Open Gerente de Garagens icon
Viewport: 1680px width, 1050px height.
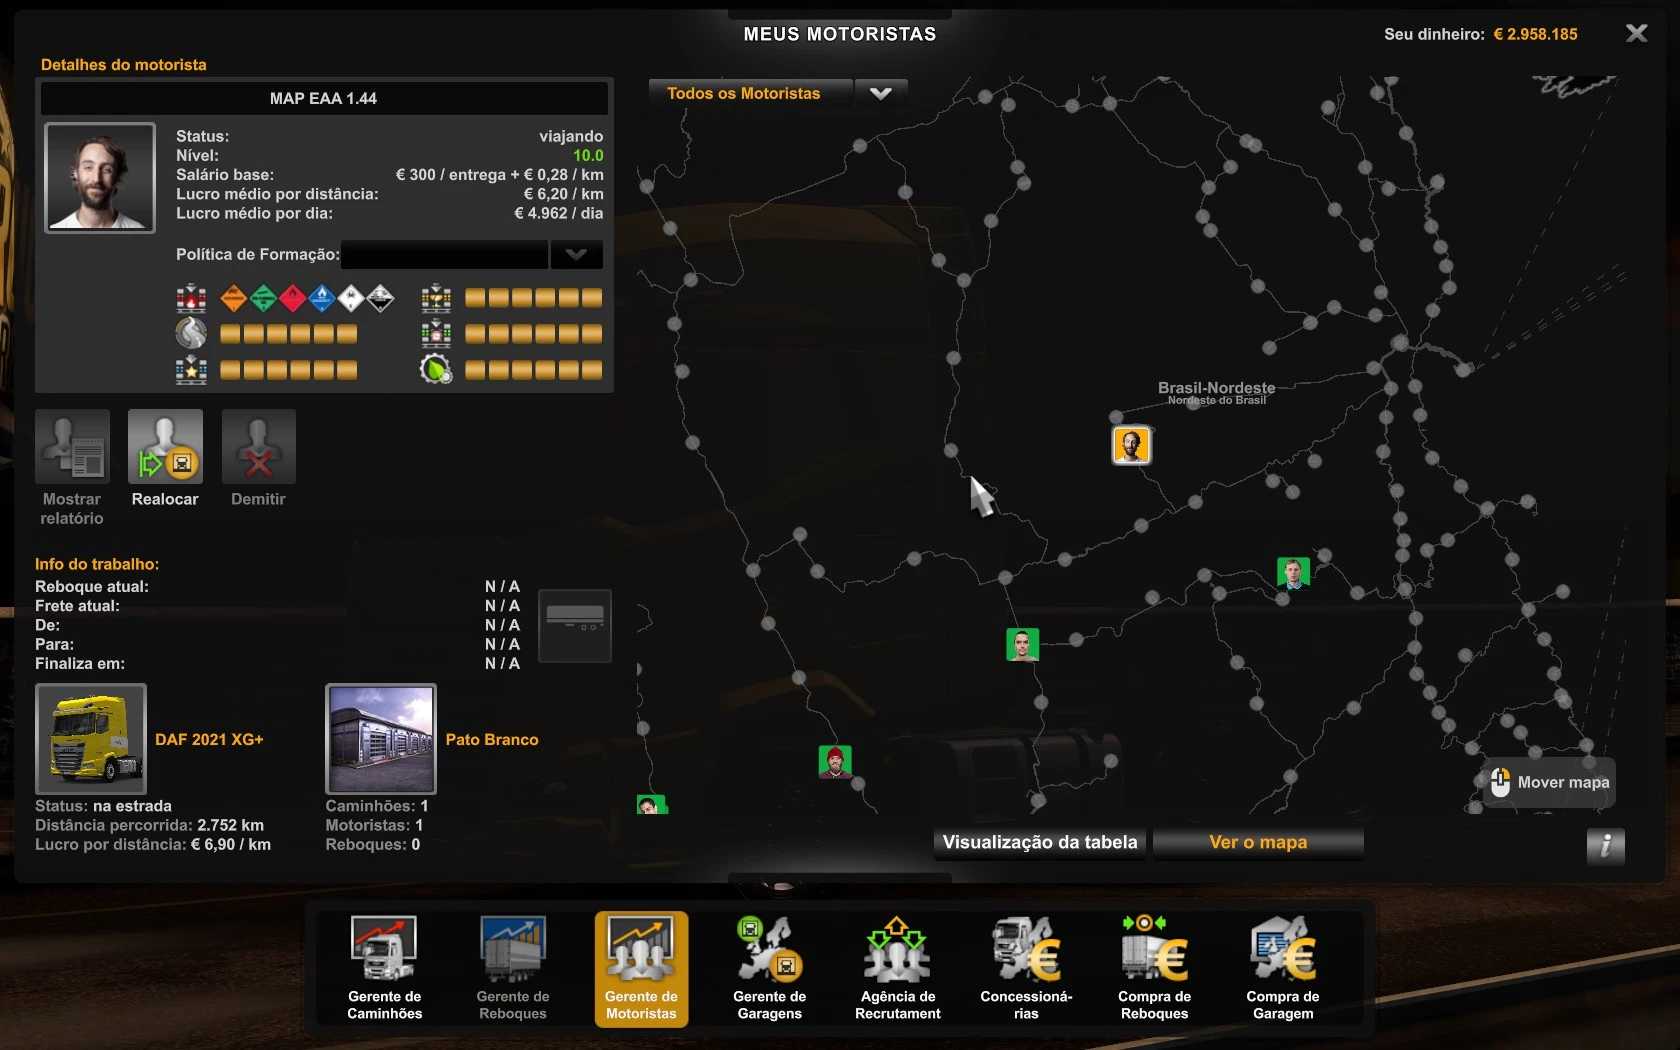[x=769, y=966]
